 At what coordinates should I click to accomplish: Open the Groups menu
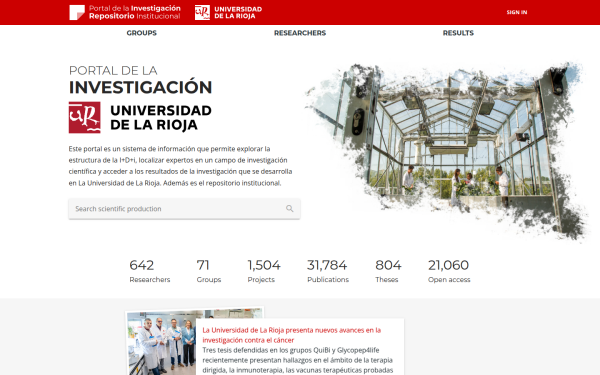click(142, 33)
